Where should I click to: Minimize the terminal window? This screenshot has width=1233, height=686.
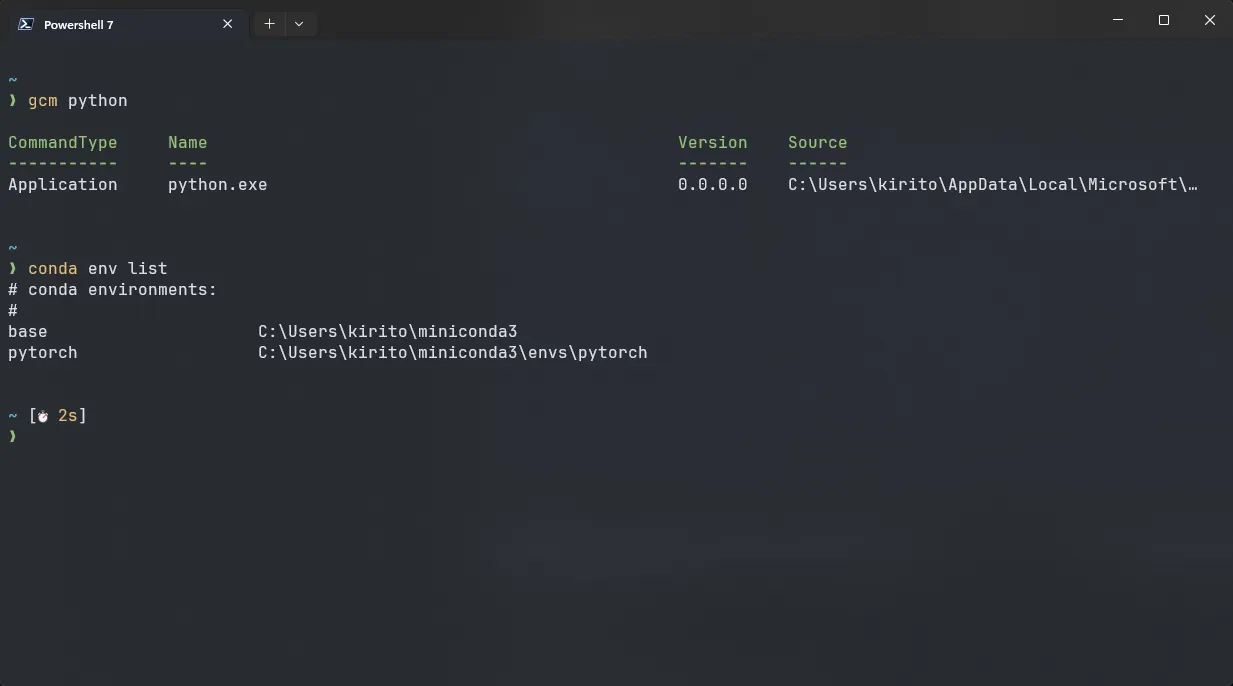click(1118, 20)
